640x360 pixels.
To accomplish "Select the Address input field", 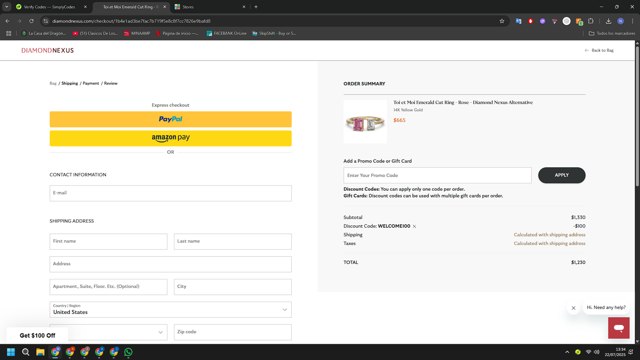I will coord(171,264).
